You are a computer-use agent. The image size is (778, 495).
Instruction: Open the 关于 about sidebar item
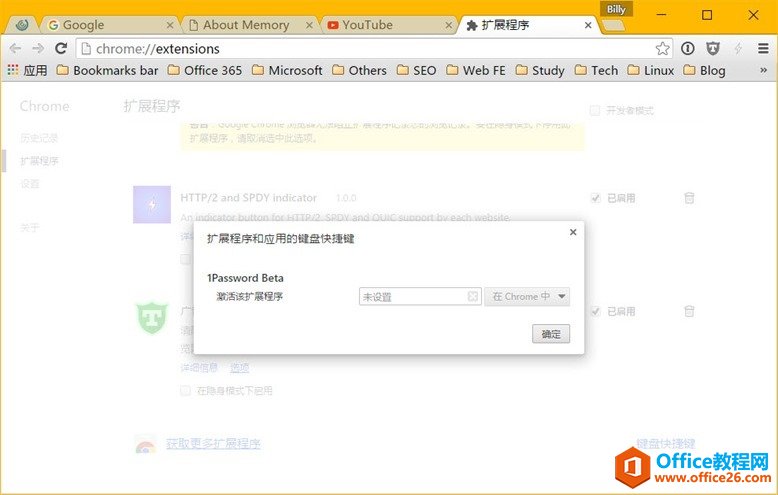coord(29,228)
